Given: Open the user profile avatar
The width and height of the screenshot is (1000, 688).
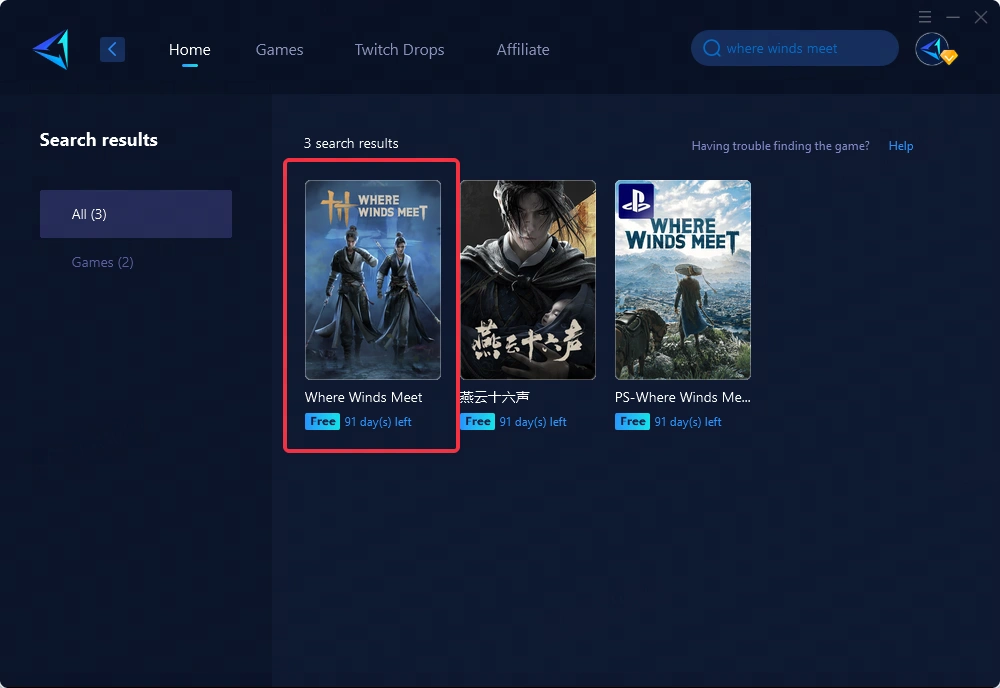Looking at the screenshot, I should click(931, 49).
